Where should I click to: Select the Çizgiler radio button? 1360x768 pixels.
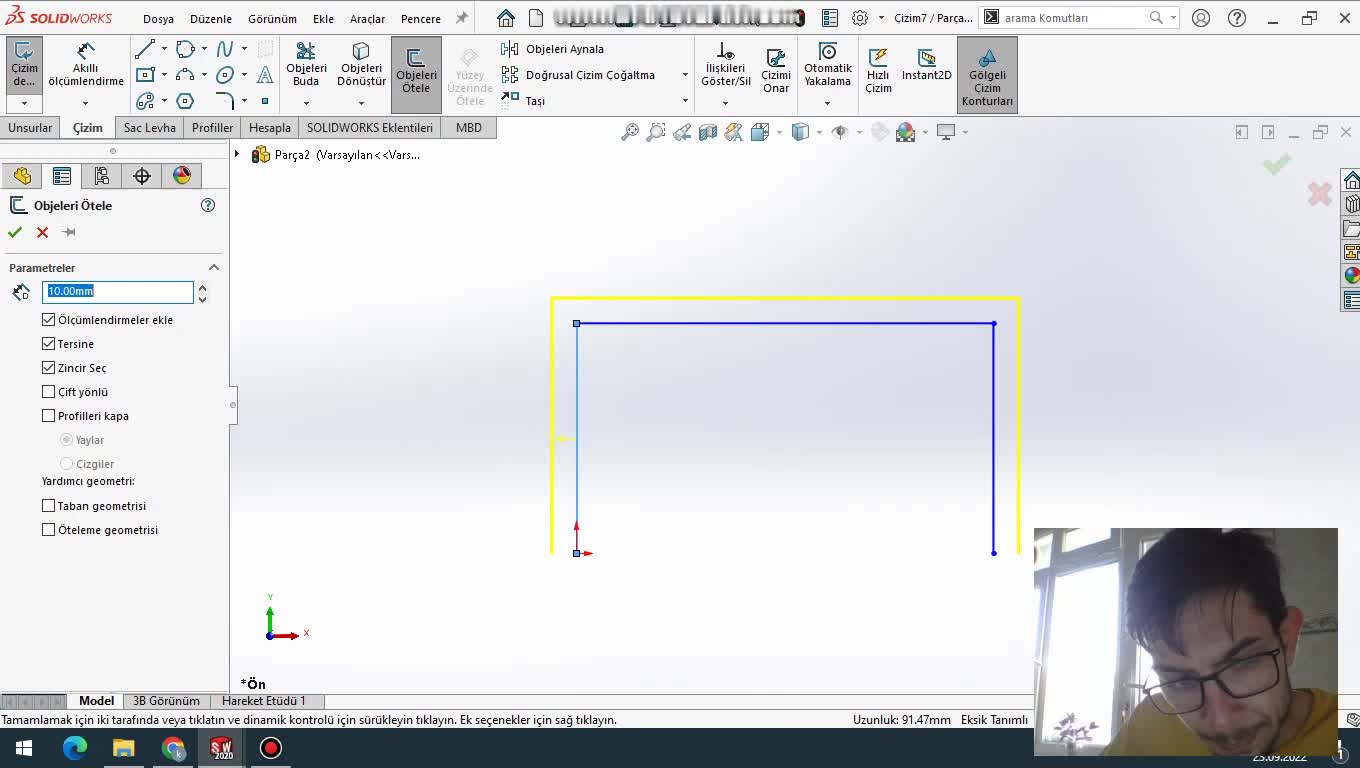click(x=66, y=464)
